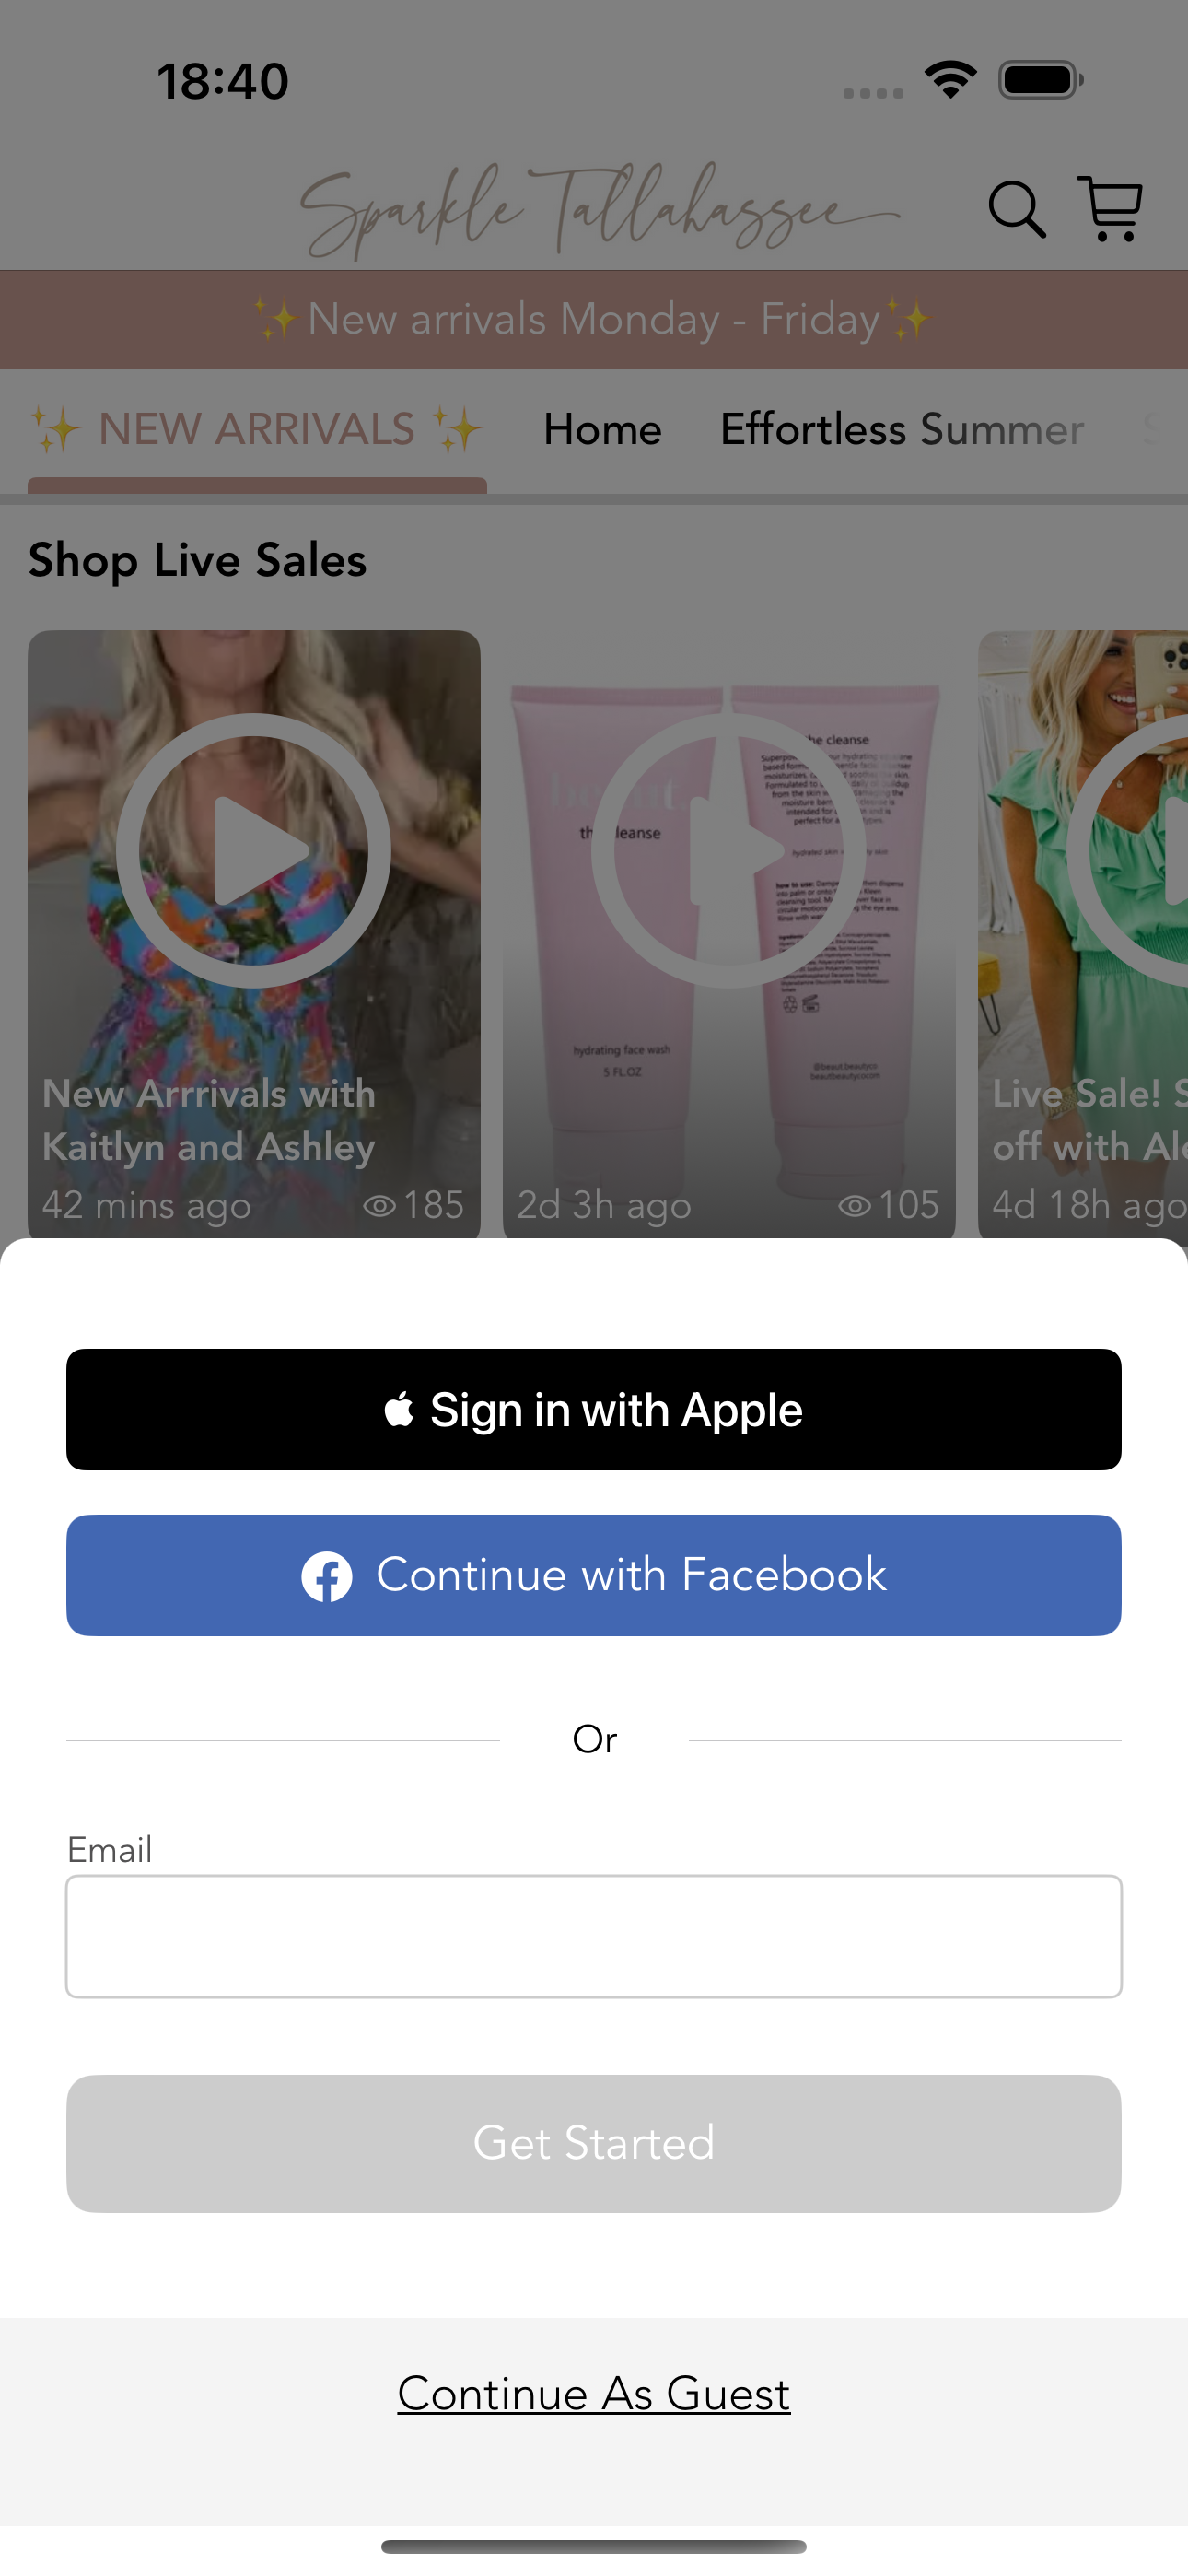Open the Live Sale thumbnail with green dress
The image size is (1188, 2576).
coord(1083,934)
